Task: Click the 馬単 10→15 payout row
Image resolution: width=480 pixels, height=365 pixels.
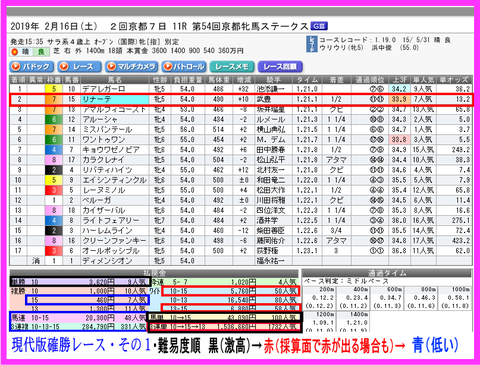Action: pos(225,318)
